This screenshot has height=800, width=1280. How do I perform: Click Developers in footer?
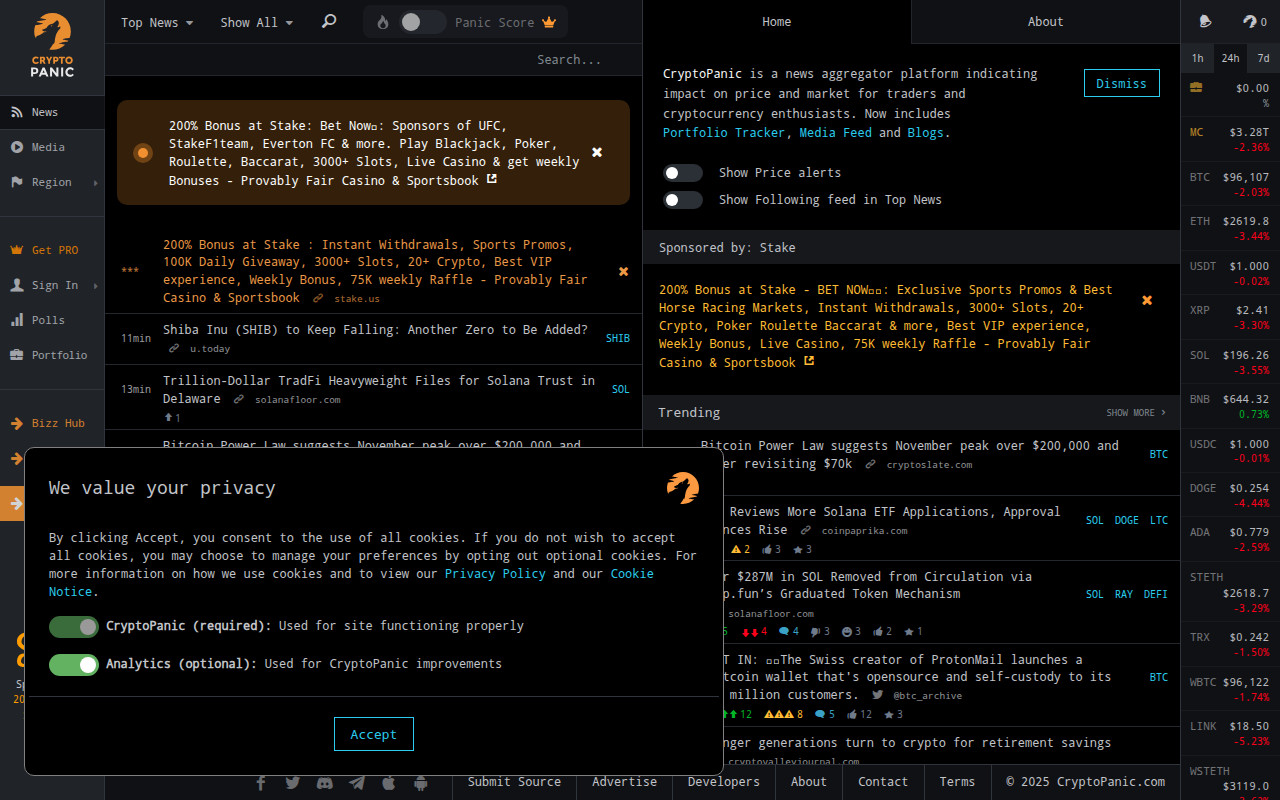pyautogui.click(x=723, y=782)
